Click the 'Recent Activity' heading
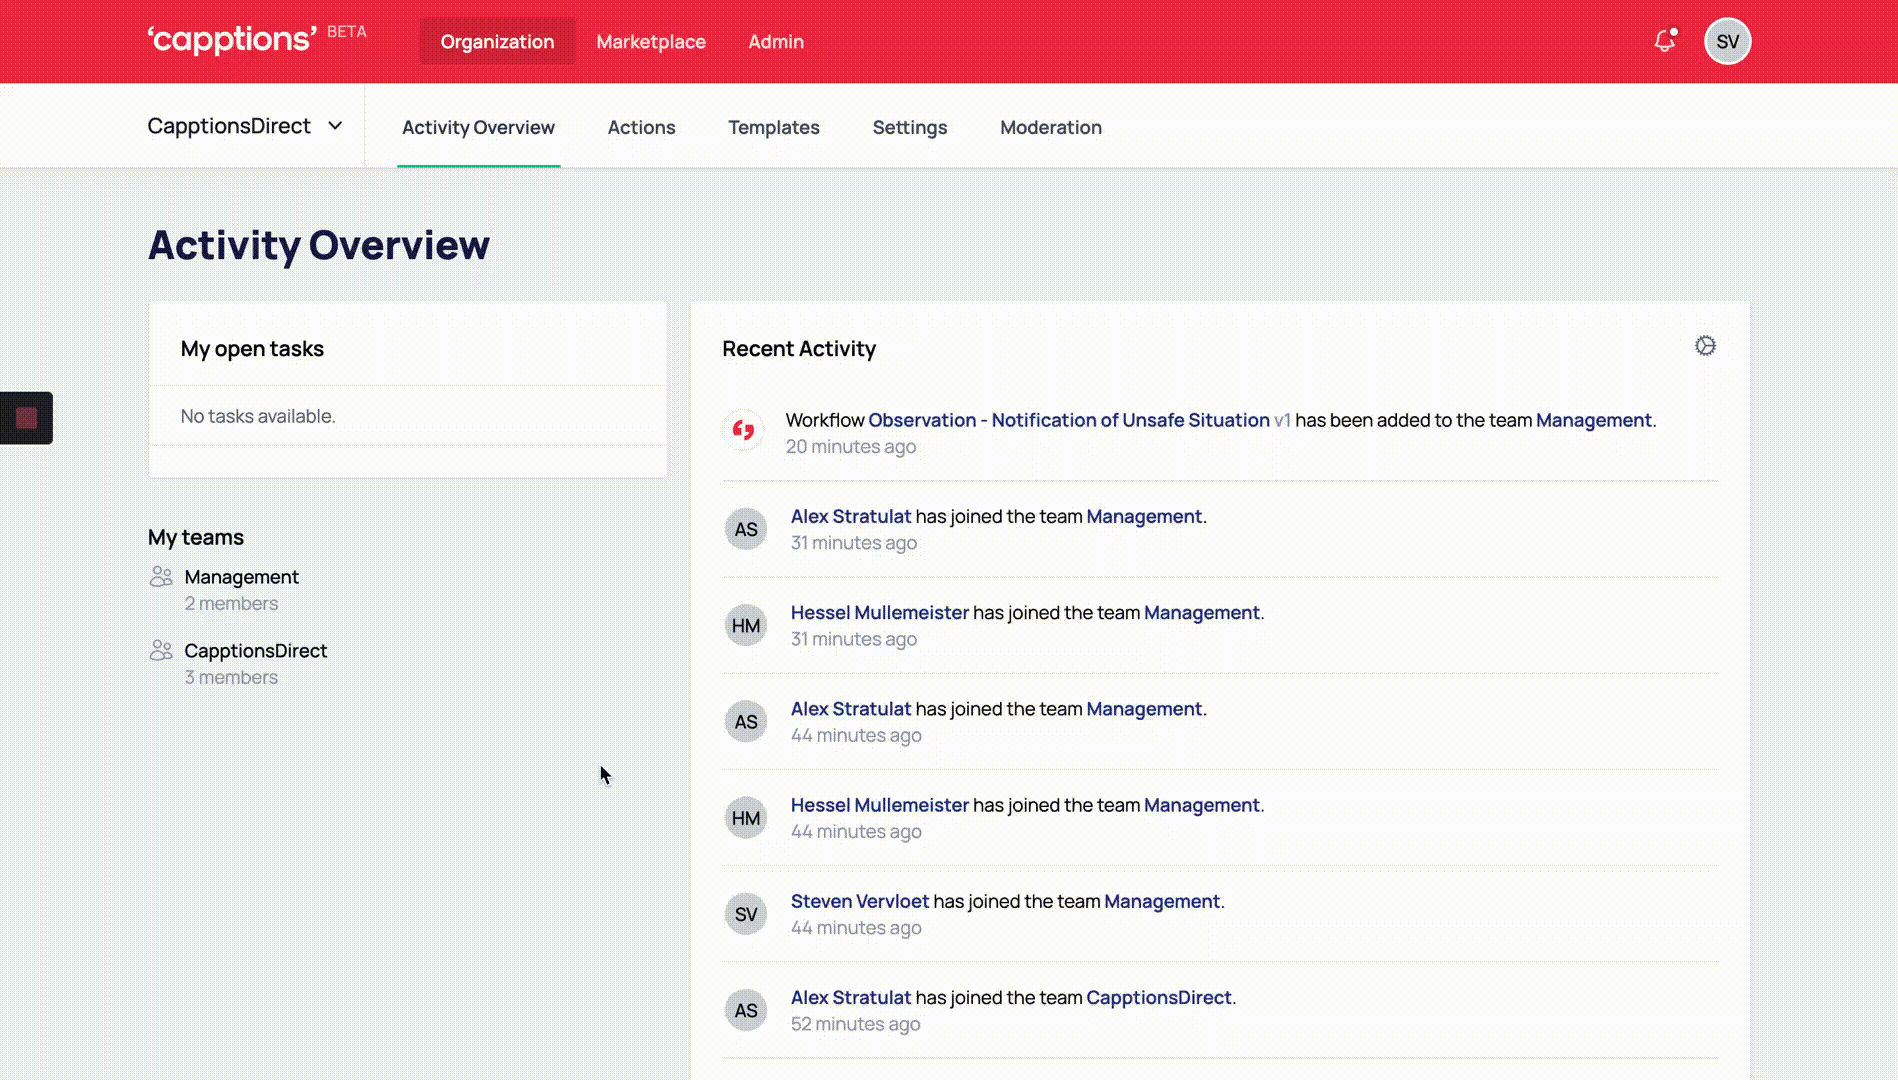This screenshot has width=1898, height=1080. (x=799, y=349)
